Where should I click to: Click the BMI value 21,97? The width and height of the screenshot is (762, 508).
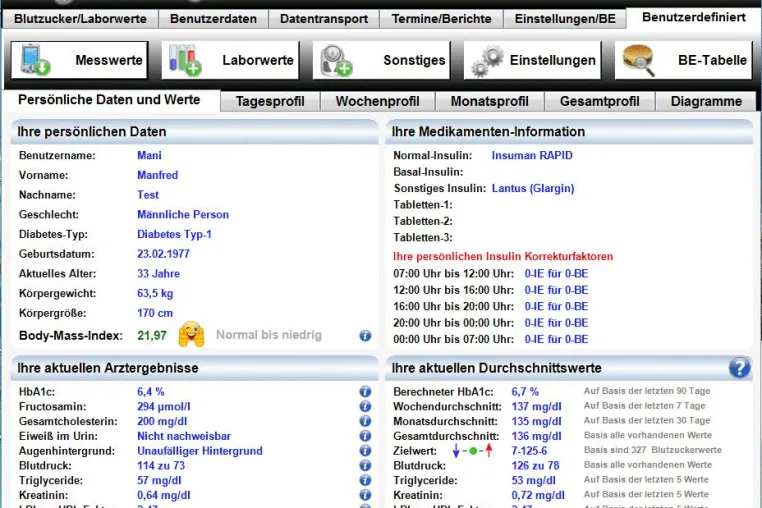(152, 335)
